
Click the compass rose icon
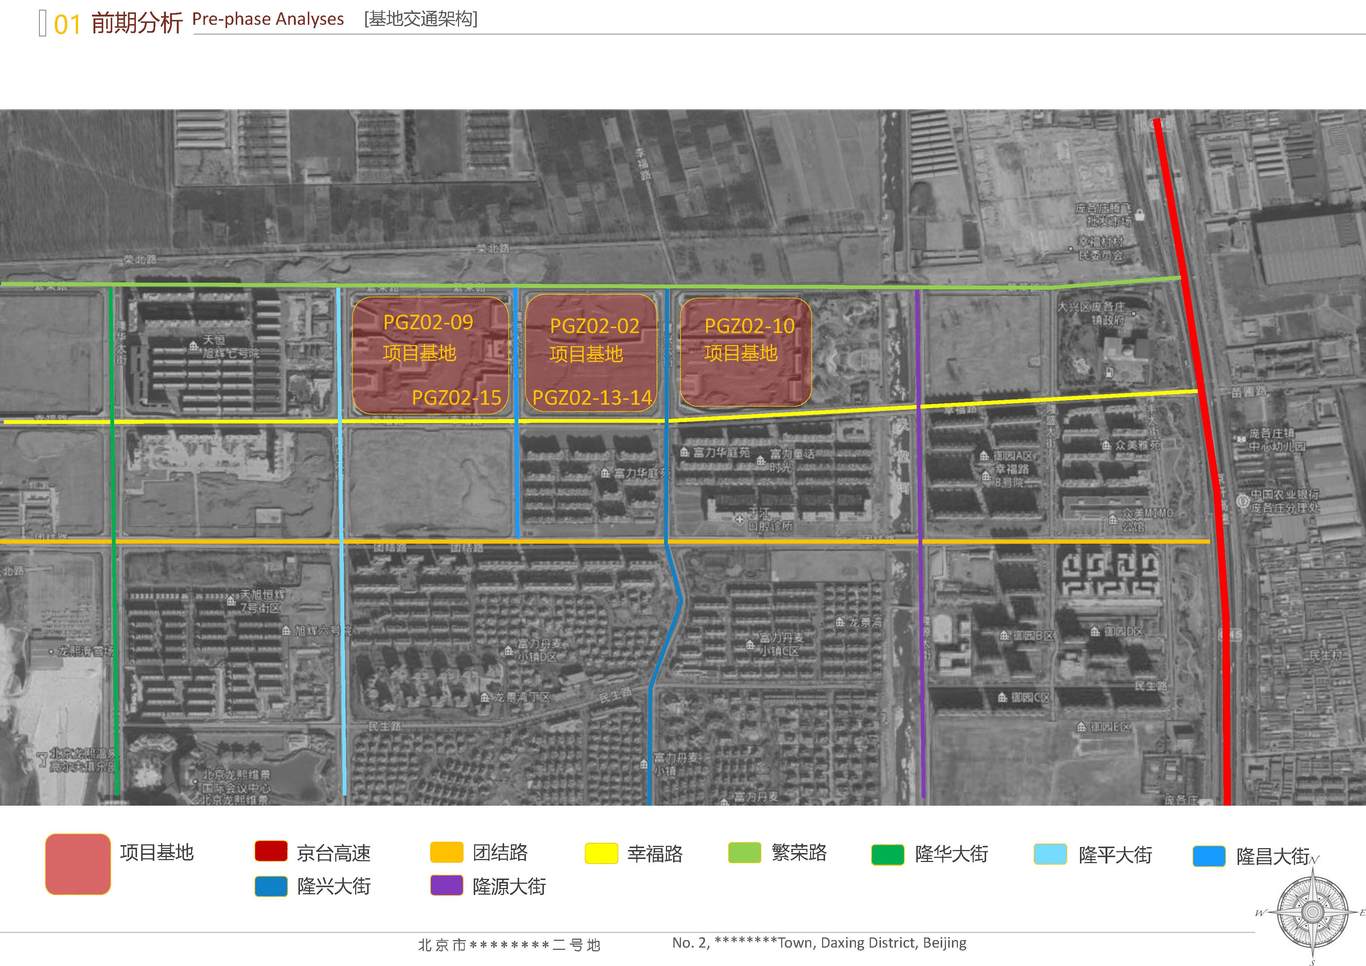tap(1313, 911)
